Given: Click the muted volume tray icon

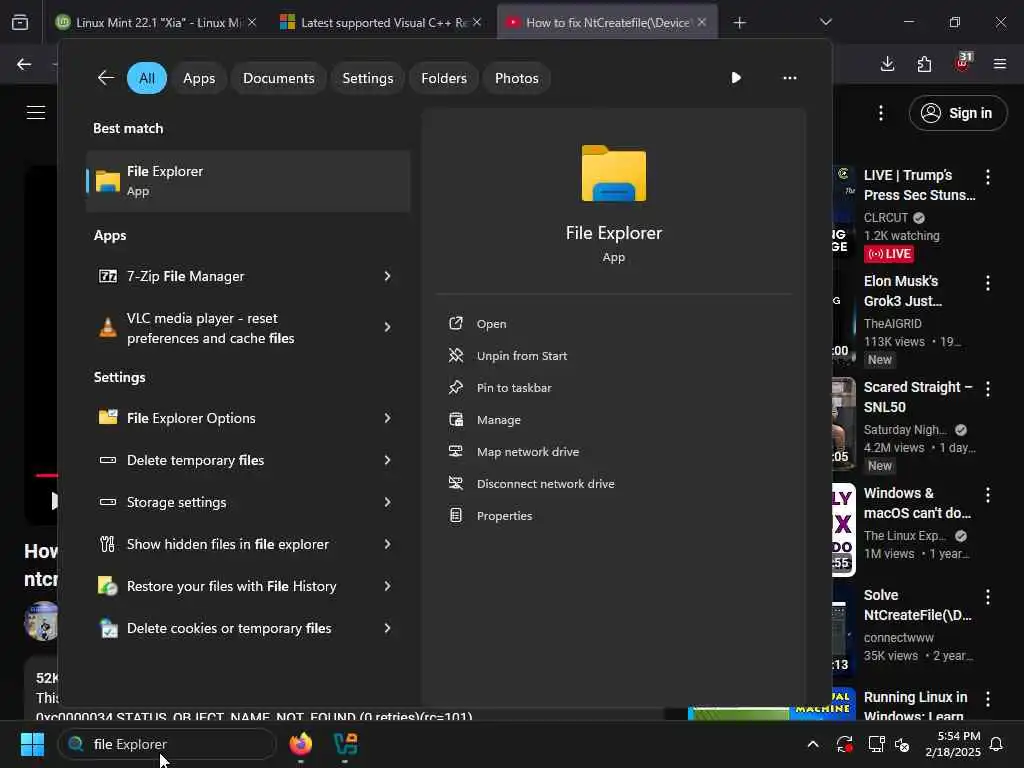Looking at the screenshot, I should coord(902,744).
